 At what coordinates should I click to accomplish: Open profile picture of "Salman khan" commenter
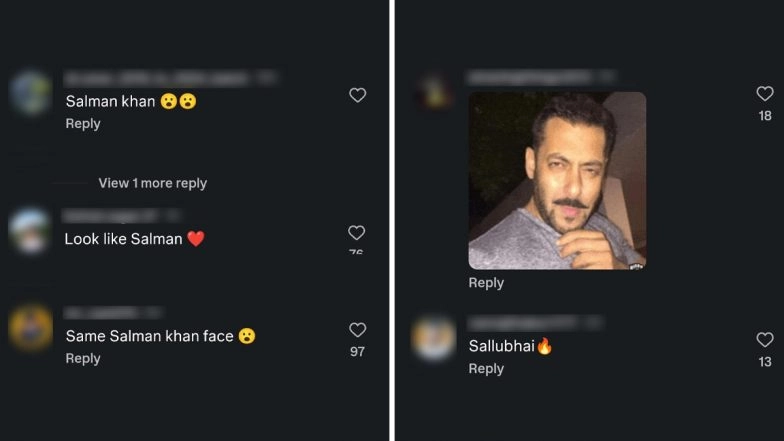[31, 93]
